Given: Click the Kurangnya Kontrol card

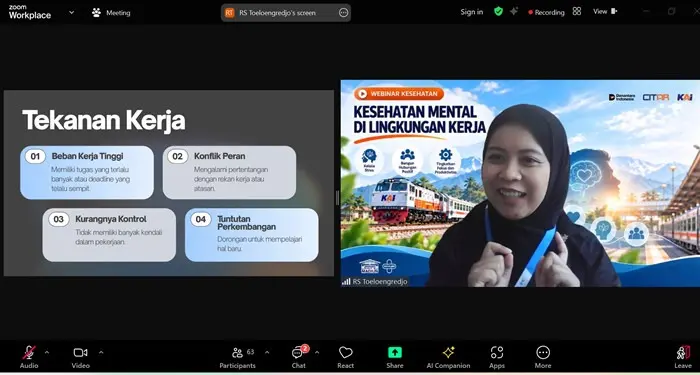Looking at the screenshot, I should tap(109, 235).
